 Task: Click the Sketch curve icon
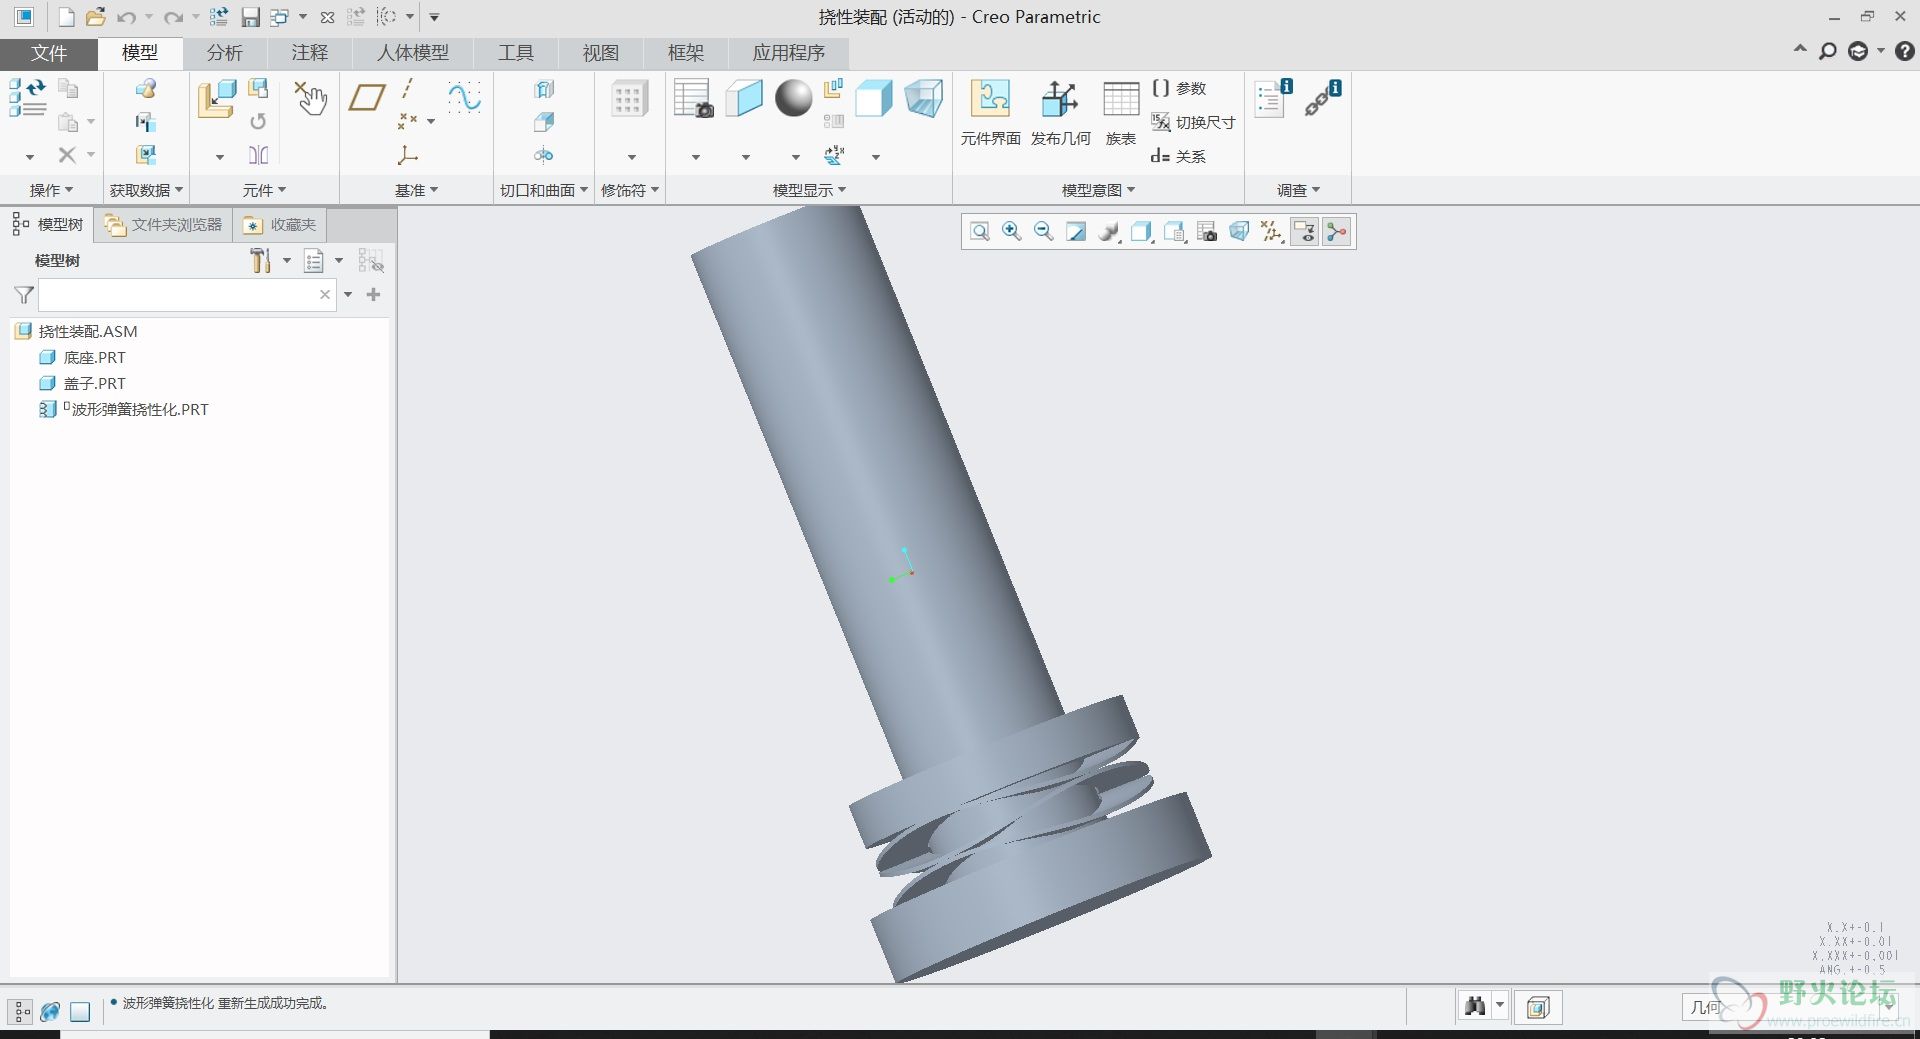[x=464, y=97]
